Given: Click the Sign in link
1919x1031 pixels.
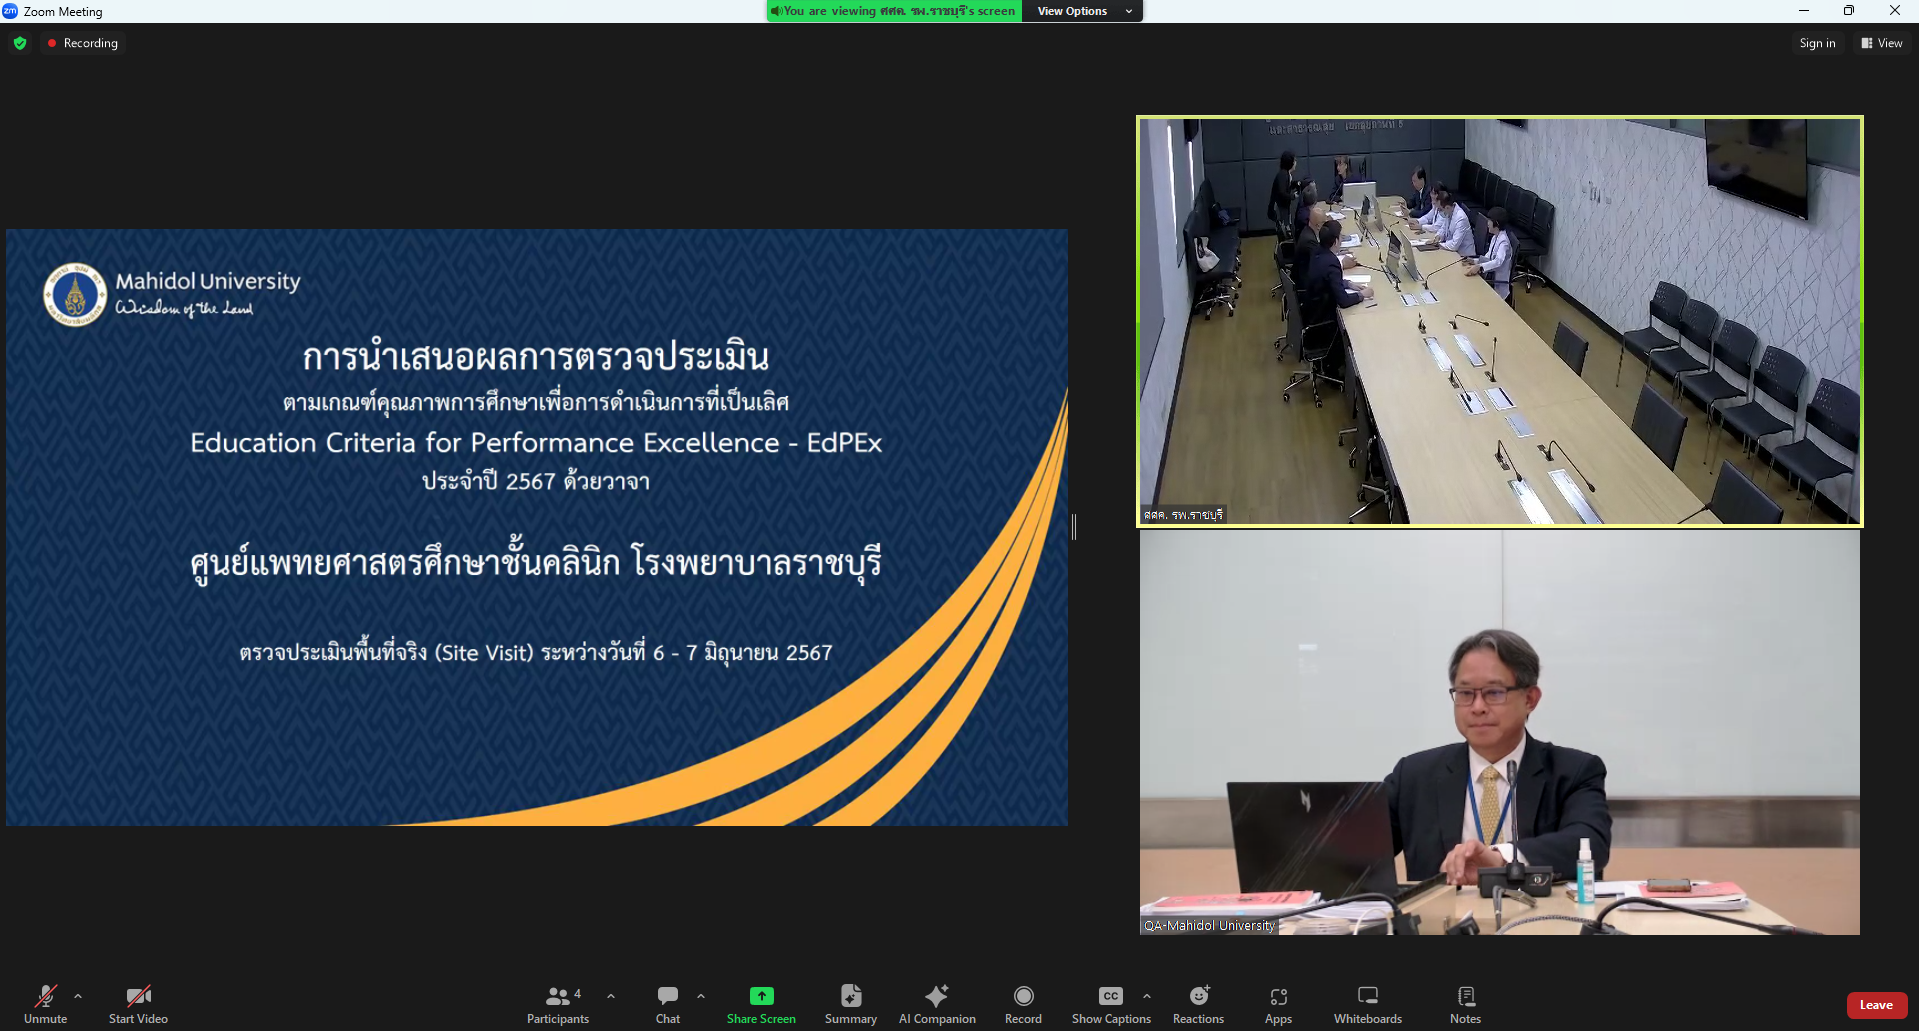Looking at the screenshot, I should [x=1817, y=43].
